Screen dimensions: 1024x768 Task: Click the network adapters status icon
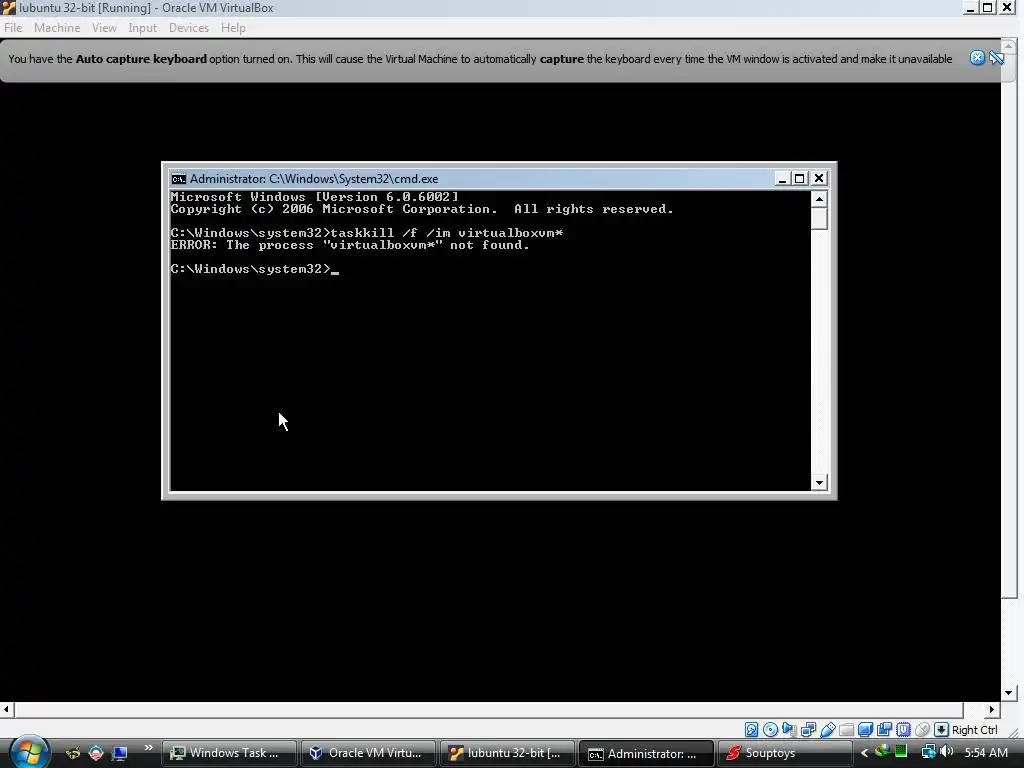(x=808, y=729)
